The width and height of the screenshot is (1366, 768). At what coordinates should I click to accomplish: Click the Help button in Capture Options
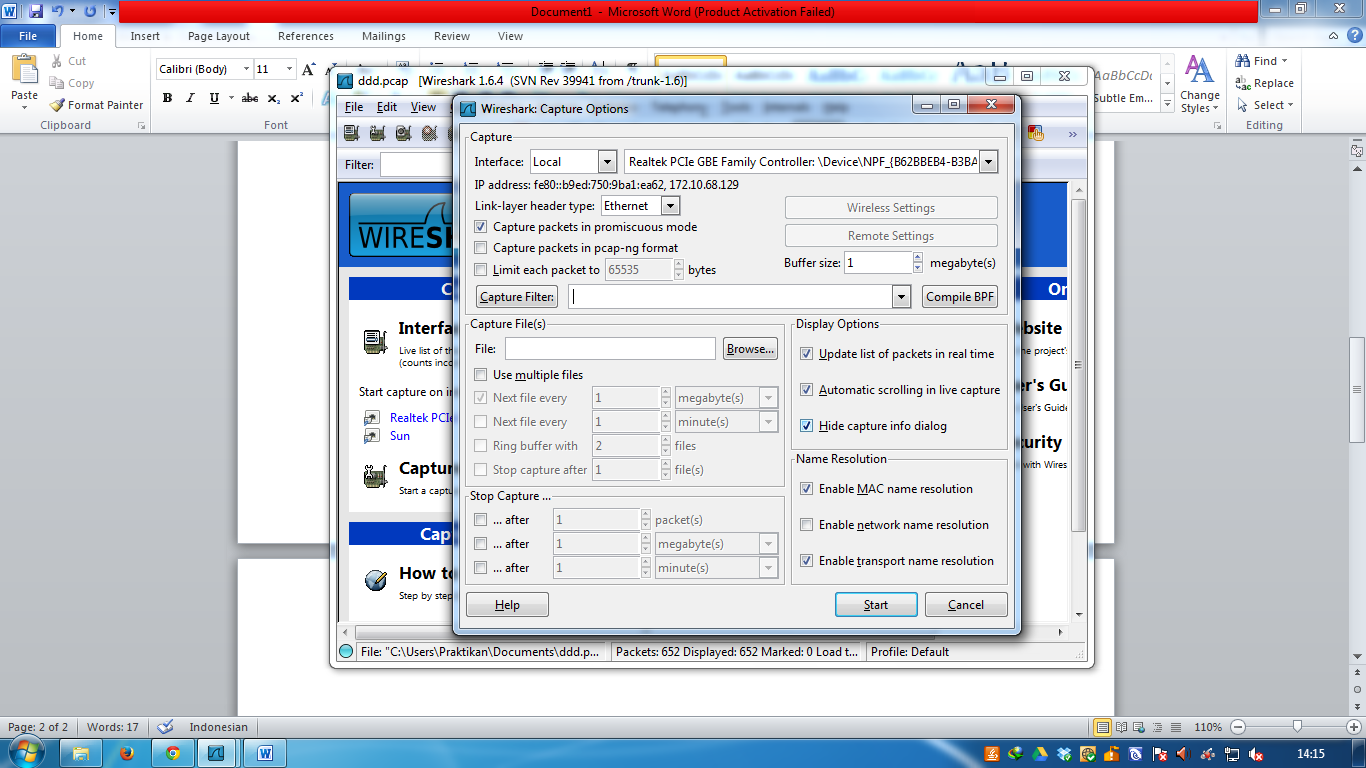coord(507,604)
